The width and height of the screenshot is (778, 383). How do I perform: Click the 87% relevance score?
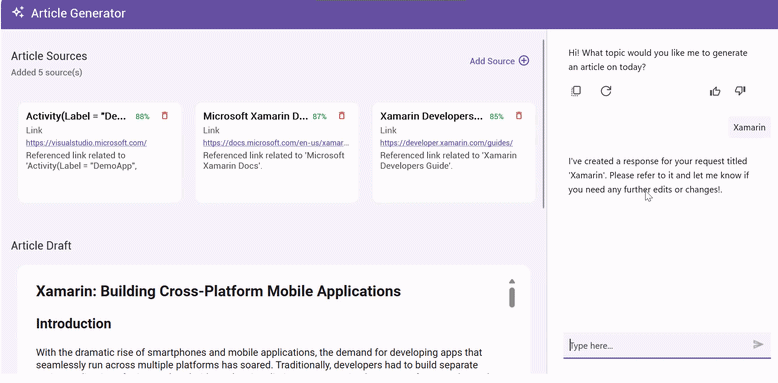point(320,117)
